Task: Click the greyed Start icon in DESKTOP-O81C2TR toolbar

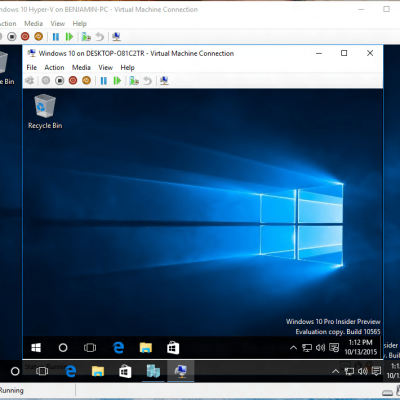Action: (46, 80)
